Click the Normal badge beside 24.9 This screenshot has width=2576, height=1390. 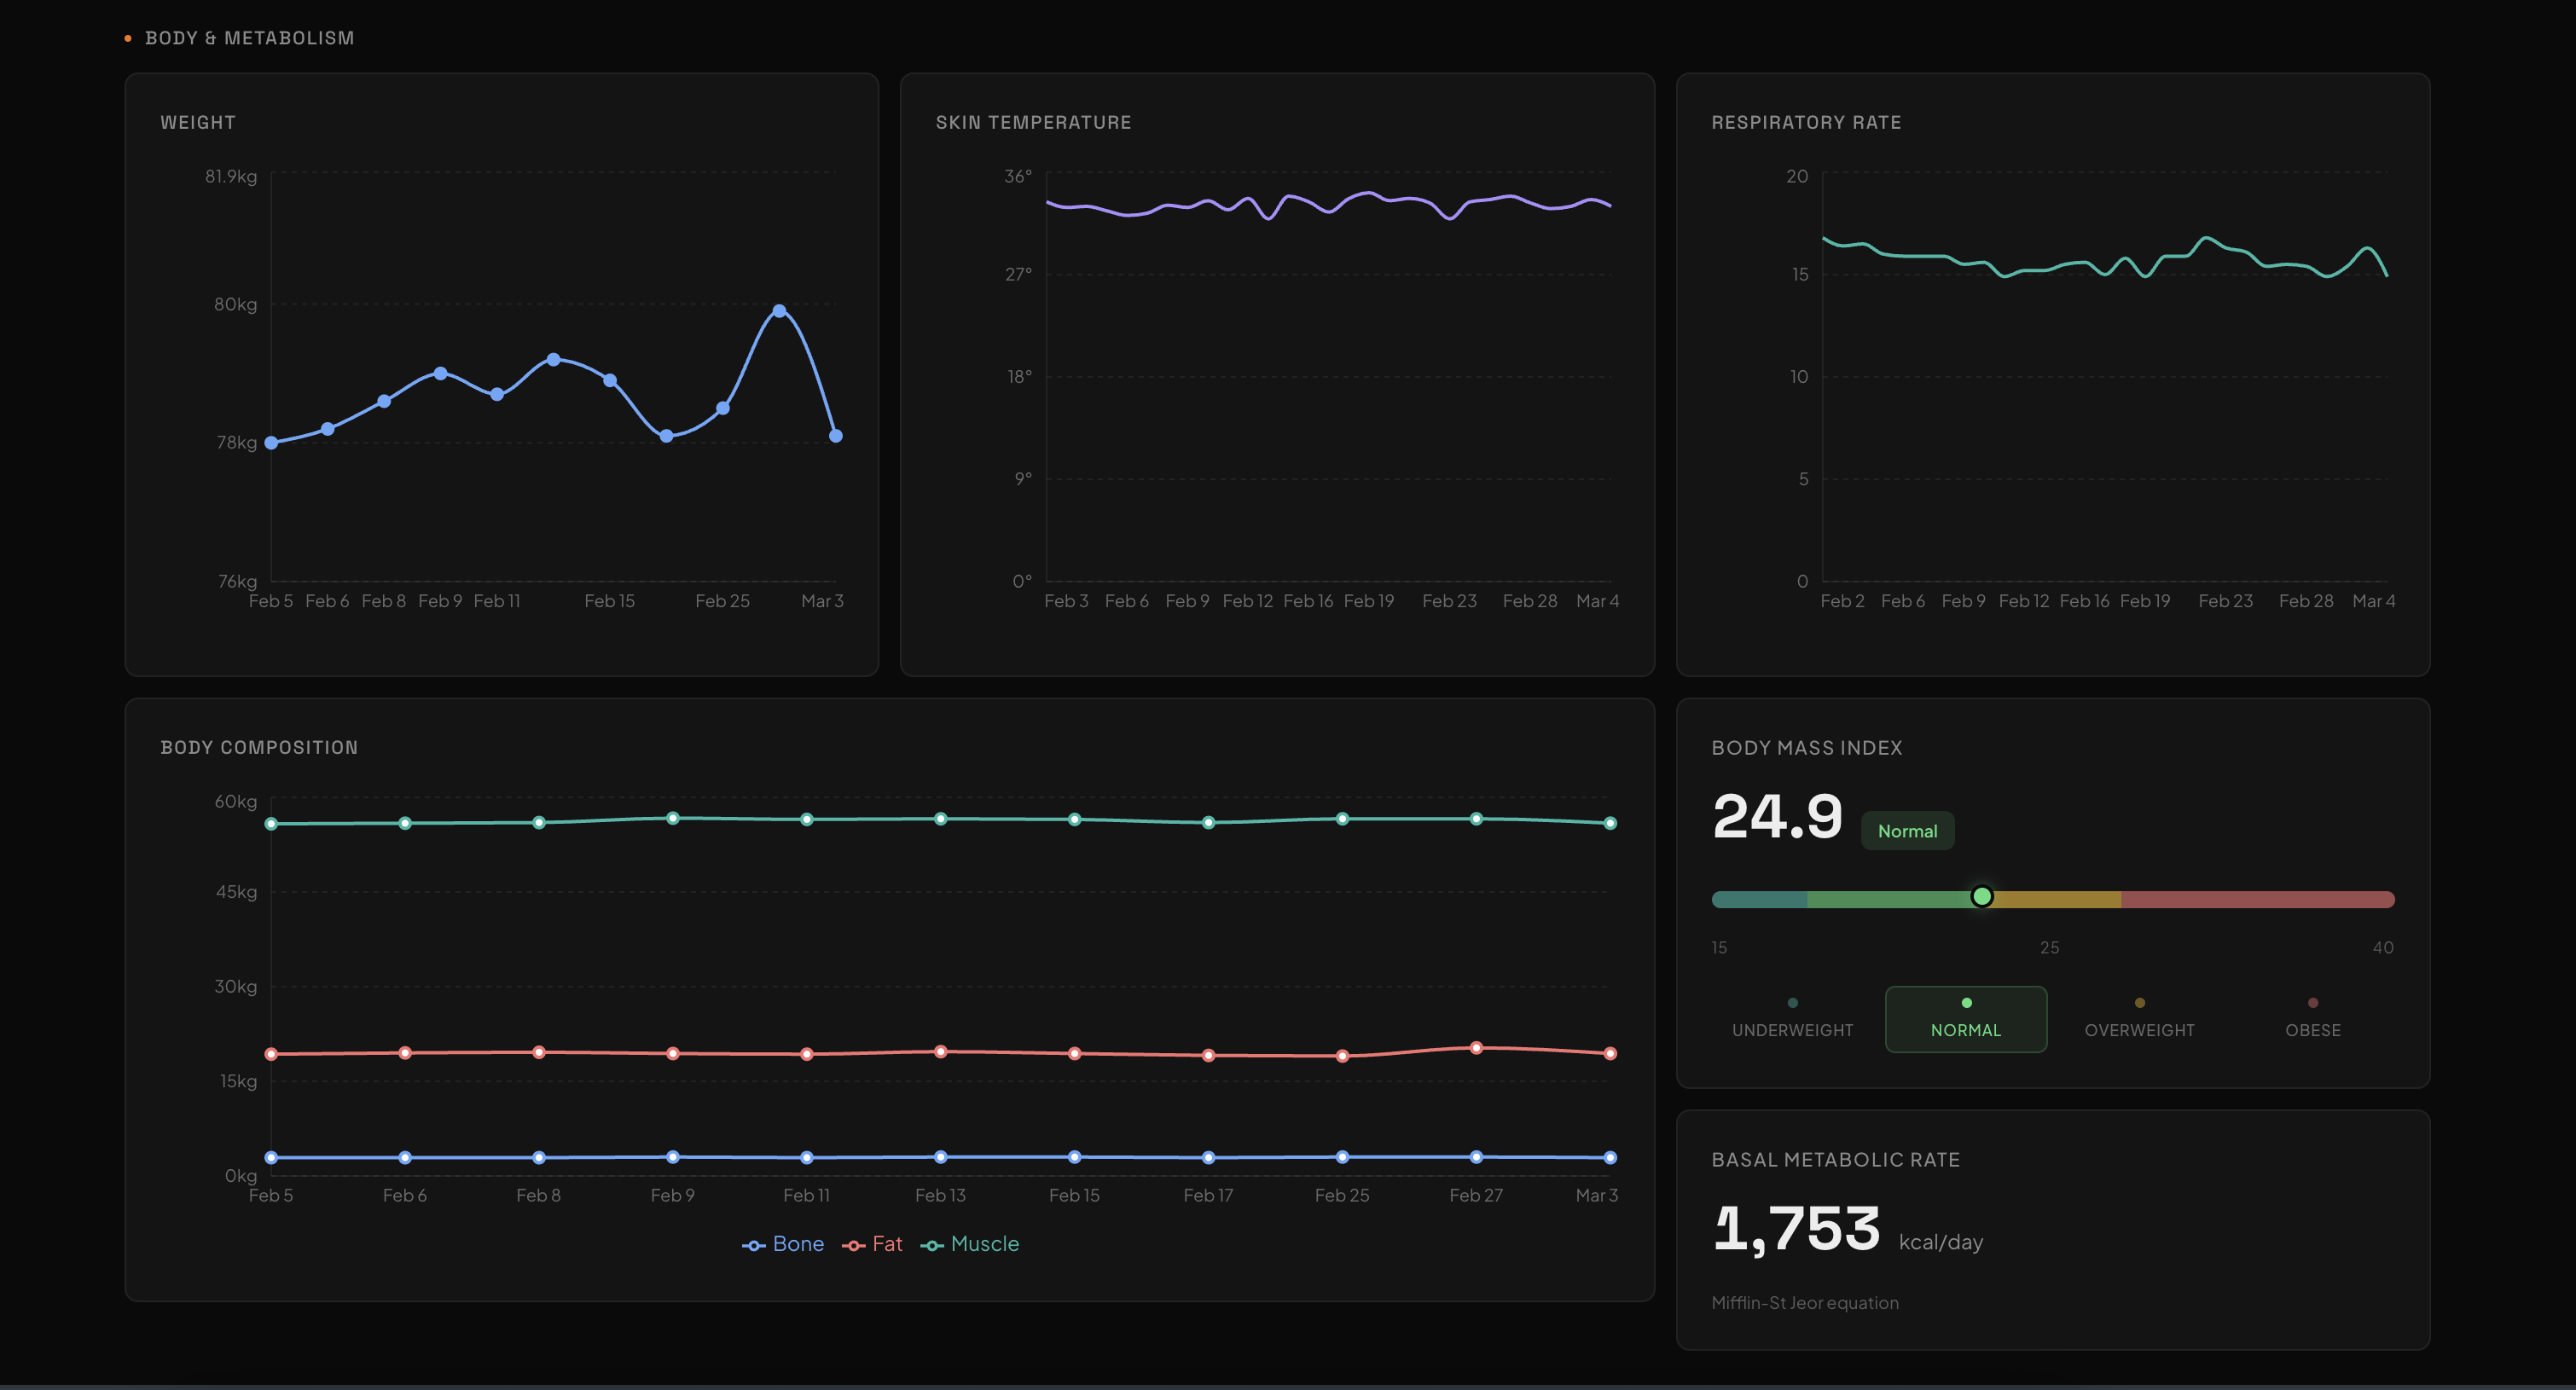pos(1907,831)
